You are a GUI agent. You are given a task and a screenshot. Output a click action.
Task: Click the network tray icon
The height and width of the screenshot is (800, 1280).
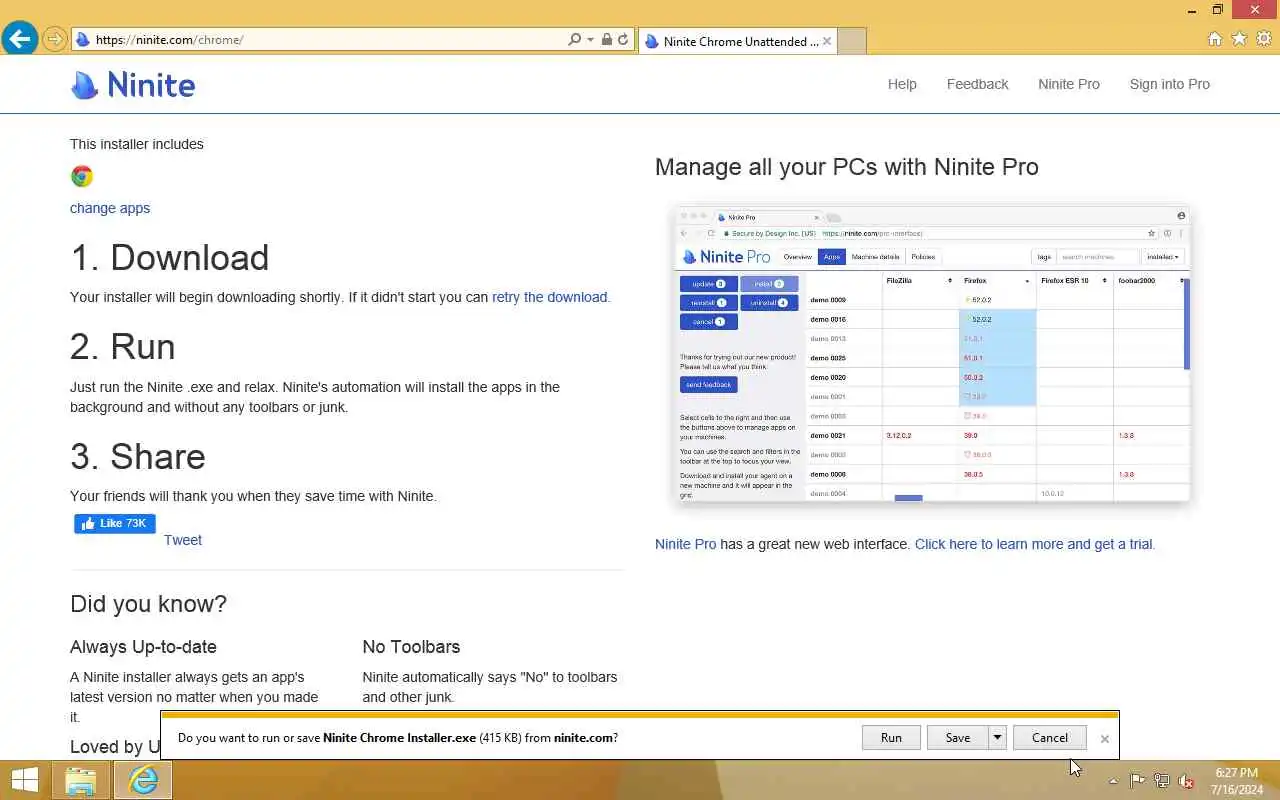[x=1162, y=781]
